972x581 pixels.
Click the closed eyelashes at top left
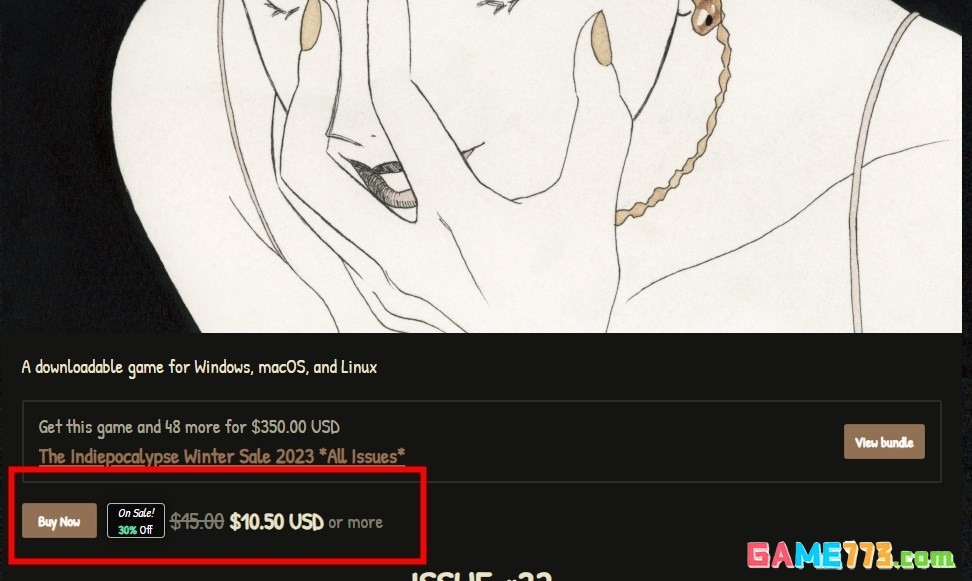282,7
